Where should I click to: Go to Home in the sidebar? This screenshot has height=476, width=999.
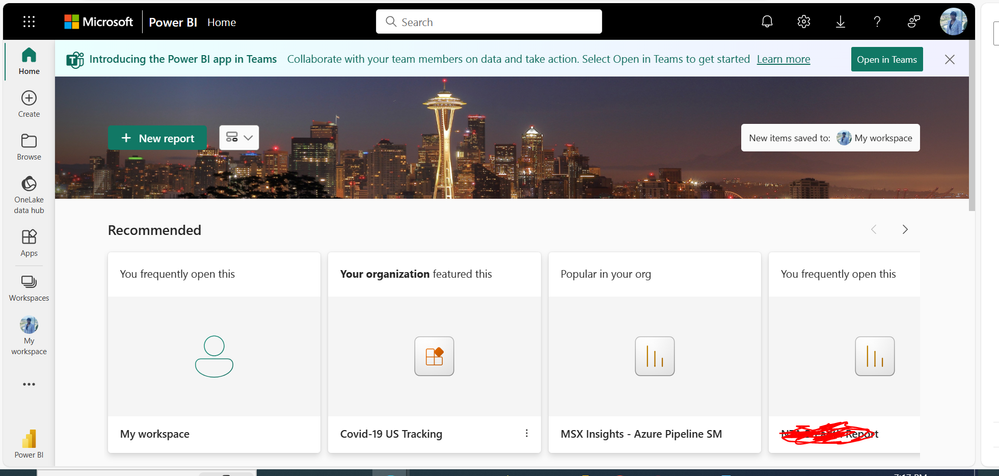coord(29,61)
